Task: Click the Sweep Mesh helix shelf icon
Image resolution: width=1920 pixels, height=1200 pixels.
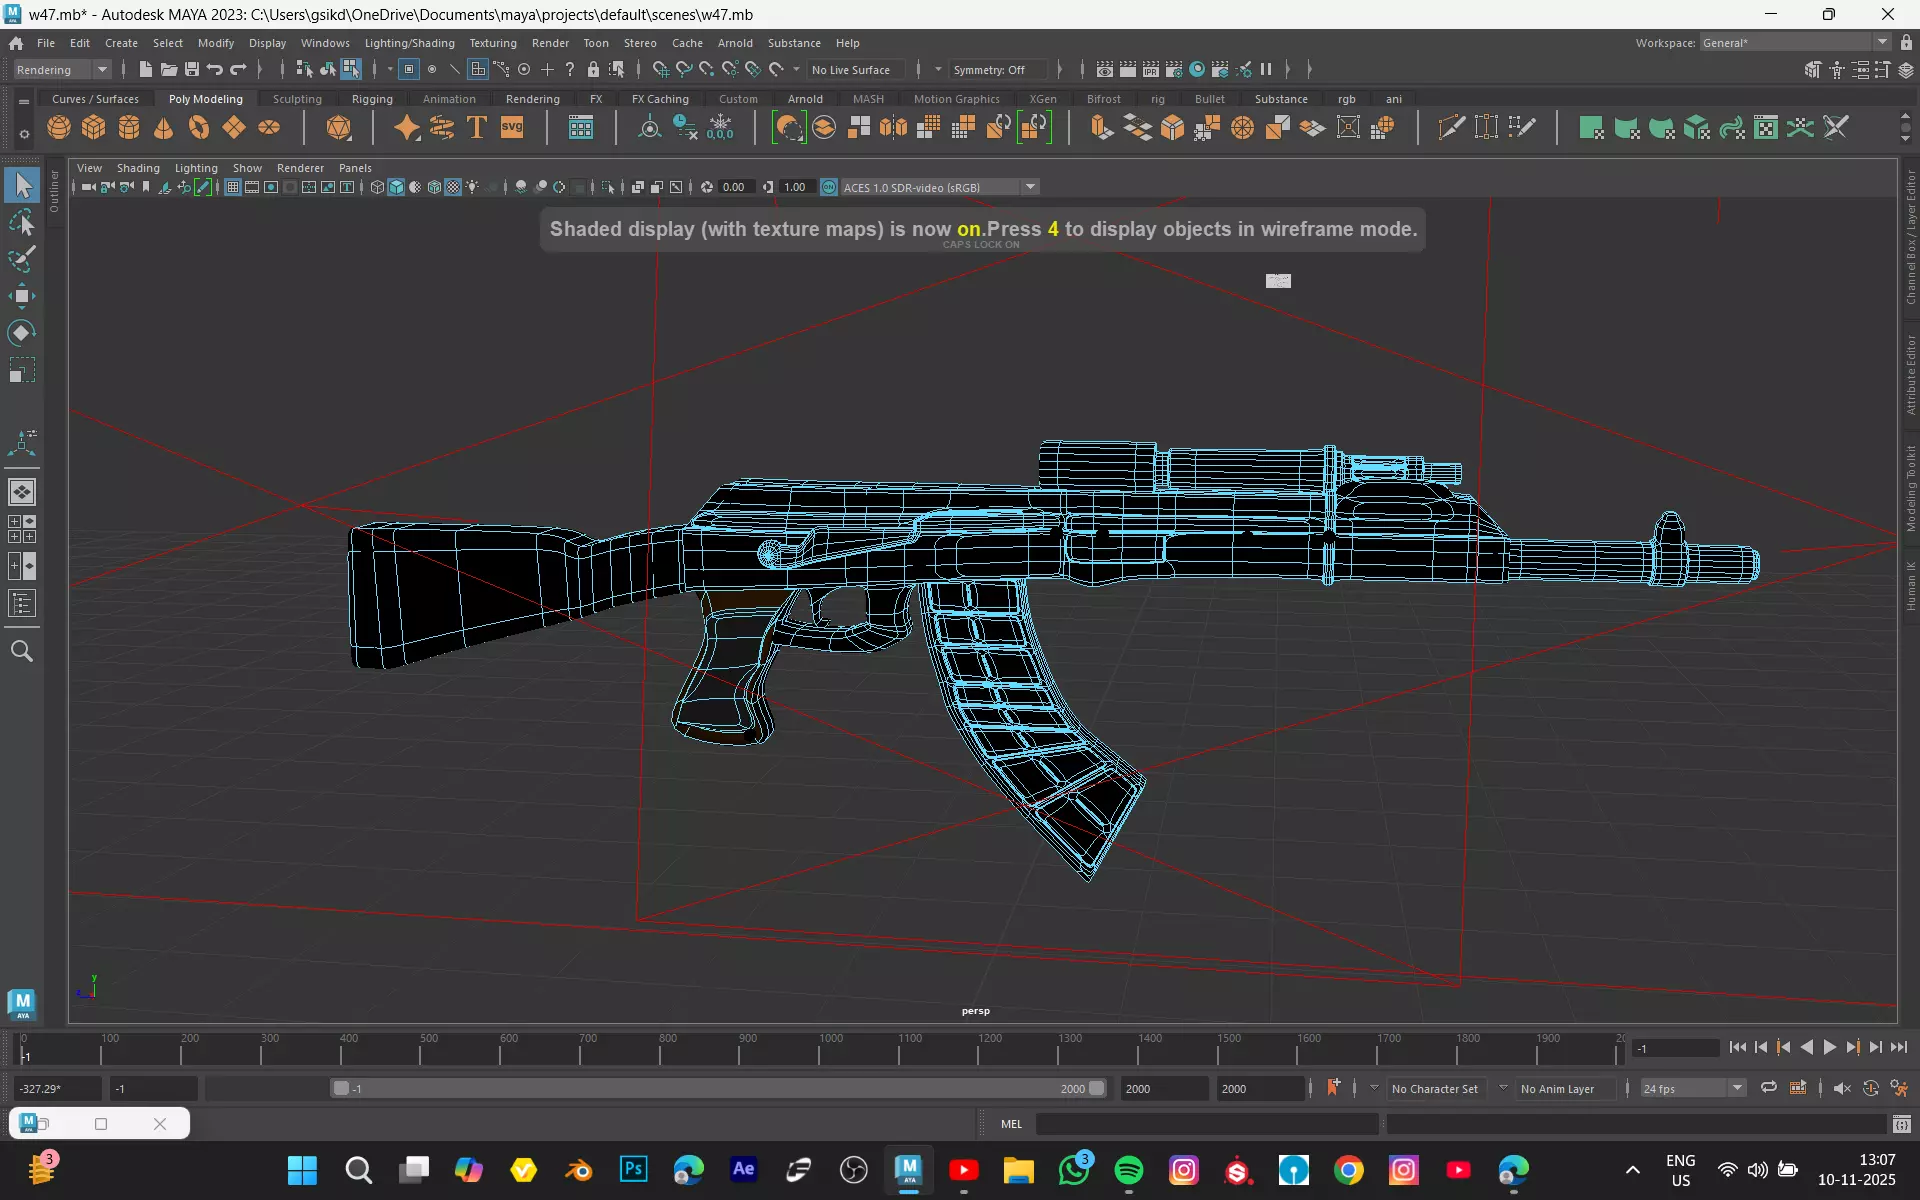Action: [x=442, y=128]
